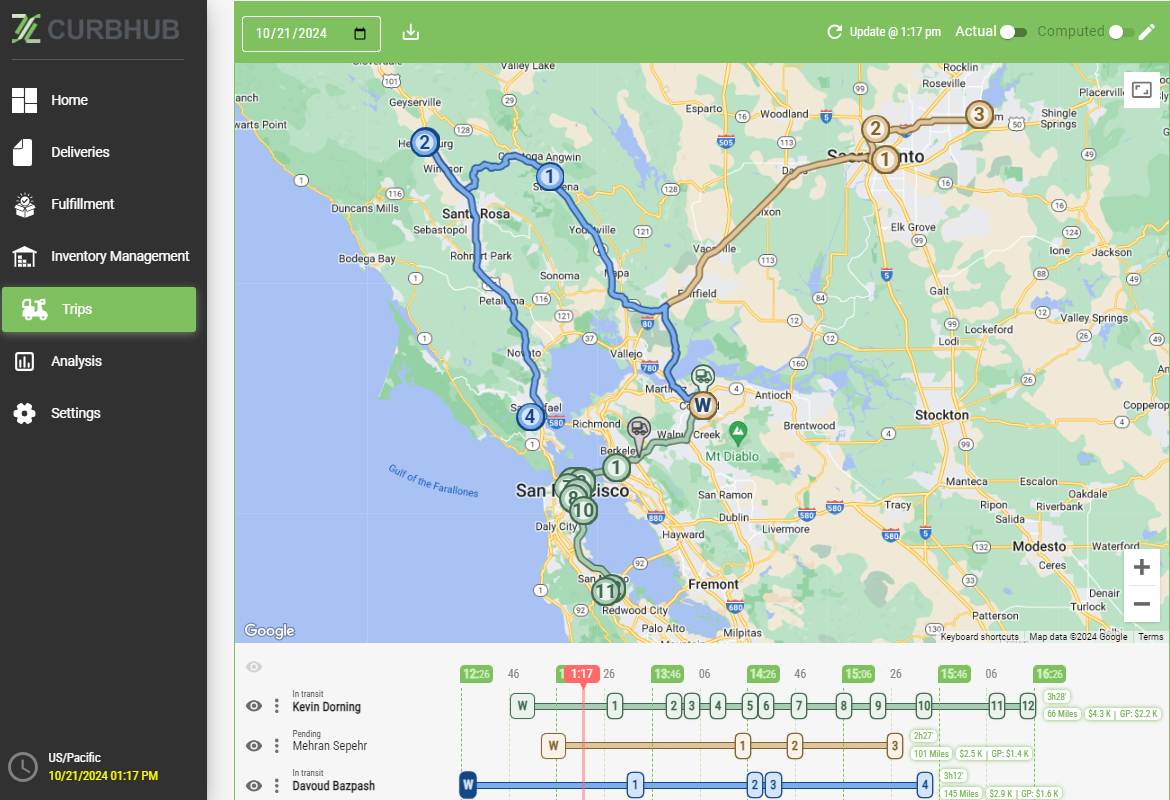The image size is (1170, 800).
Task: Enable the Computed route toggle
Action: click(1120, 32)
